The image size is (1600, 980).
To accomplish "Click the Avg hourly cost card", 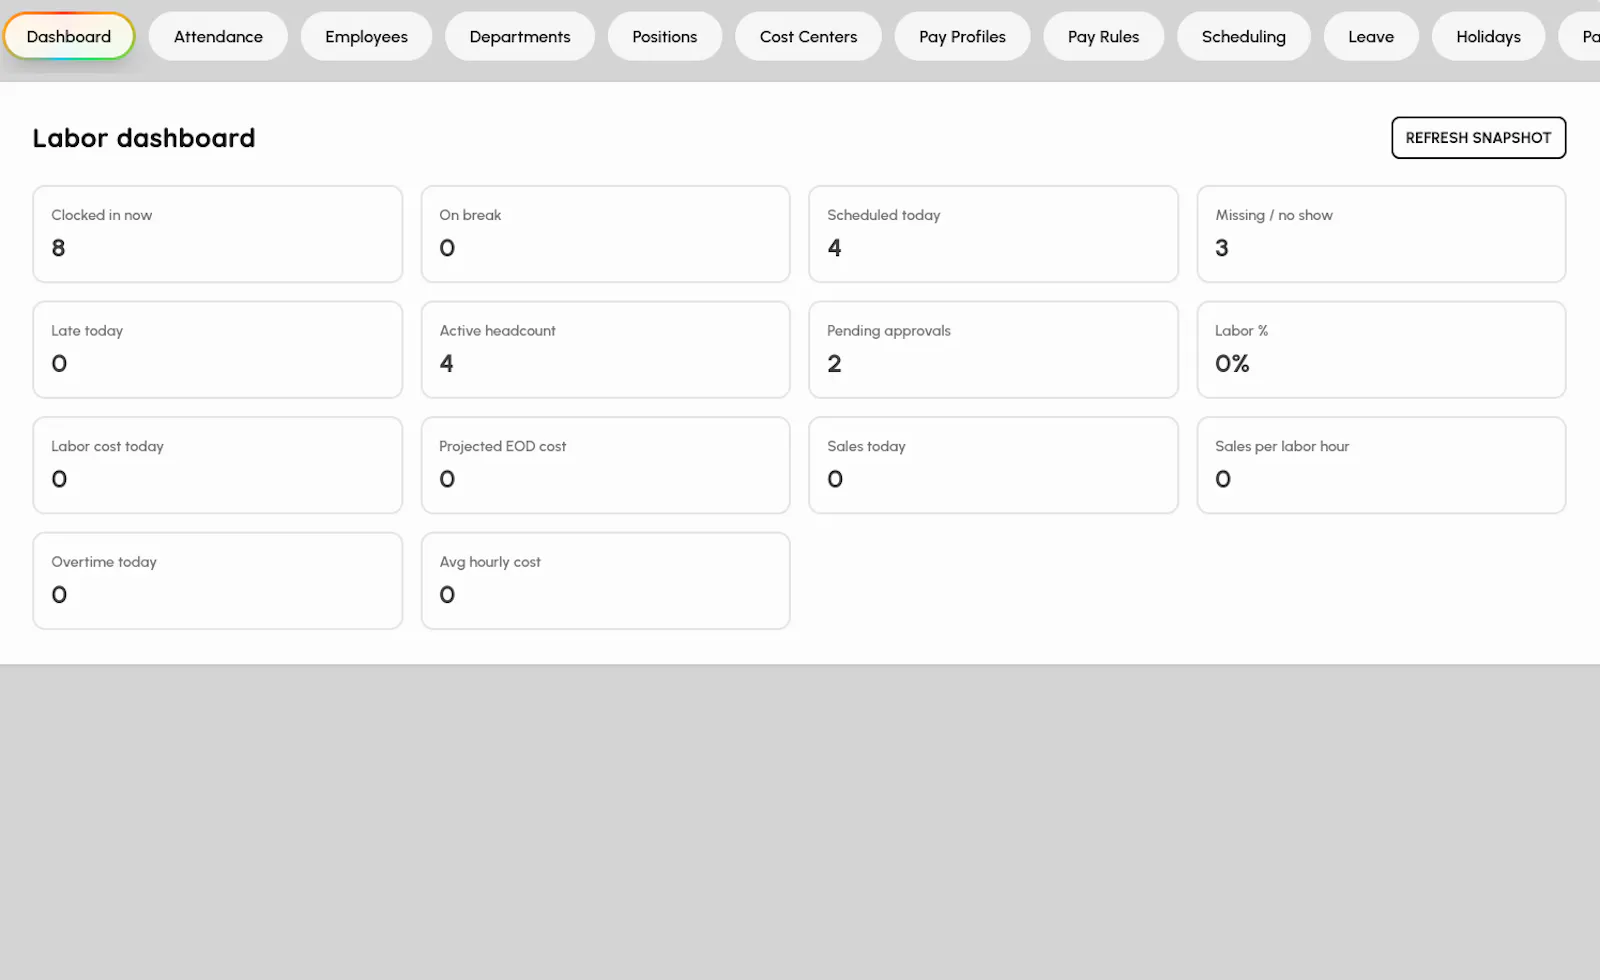I will (605, 581).
